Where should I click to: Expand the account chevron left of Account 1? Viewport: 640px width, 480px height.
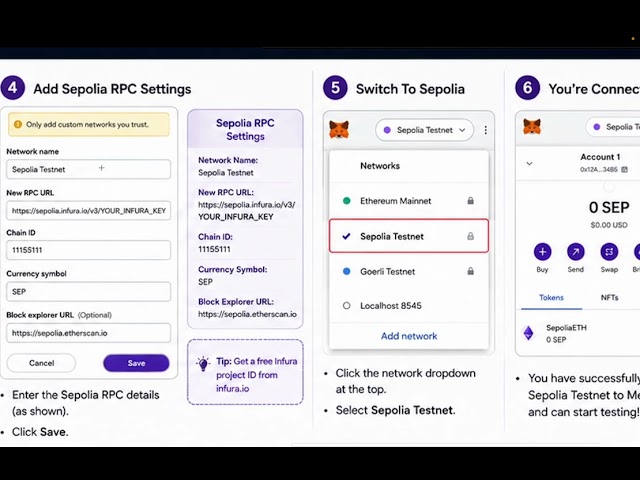click(529, 164)
